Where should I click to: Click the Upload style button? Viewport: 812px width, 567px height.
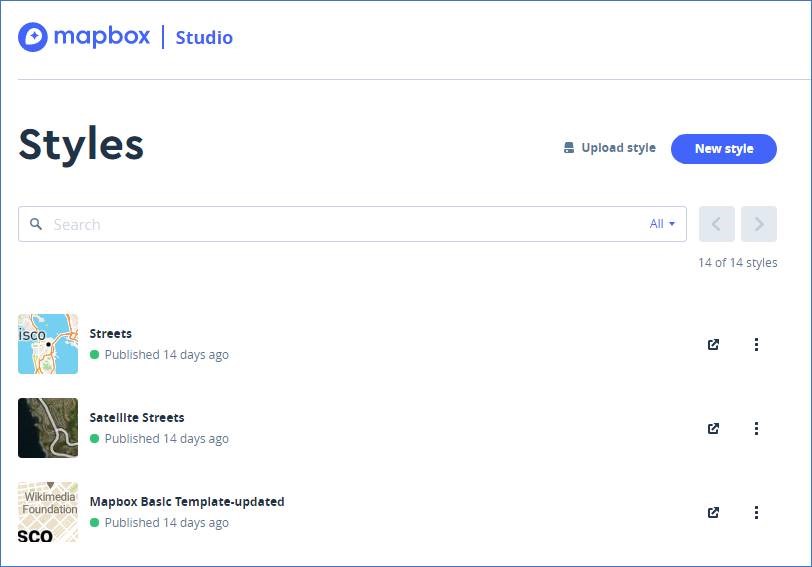[610, 148]
